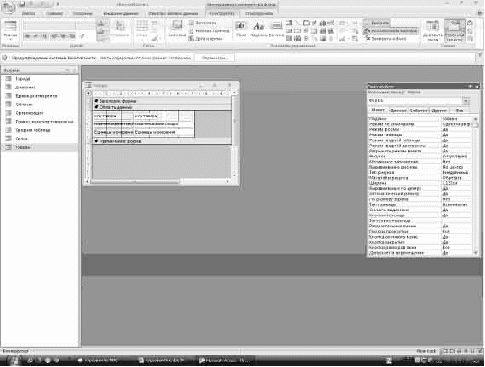485x367 pixels.
Task: Click the Режим view switch icon
Action: pyautogui.click(x=10, y=31)
